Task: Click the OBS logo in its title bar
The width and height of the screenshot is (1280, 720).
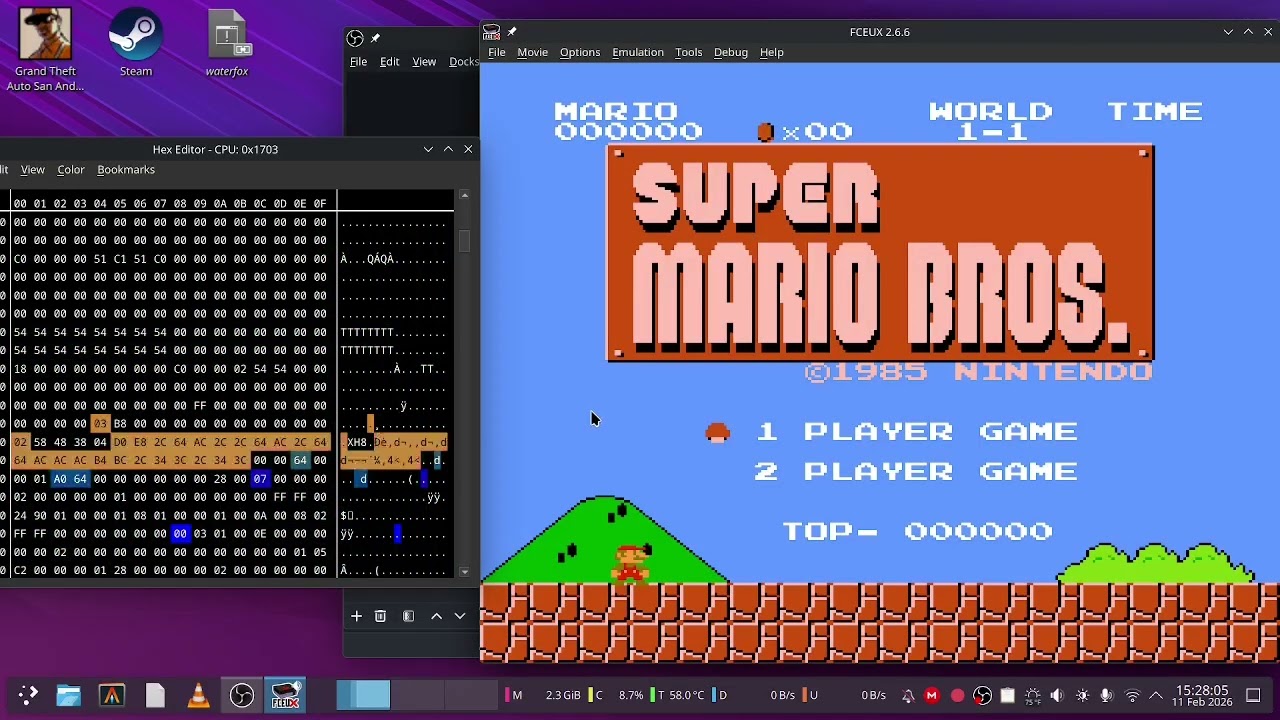Action: (355, 38)
